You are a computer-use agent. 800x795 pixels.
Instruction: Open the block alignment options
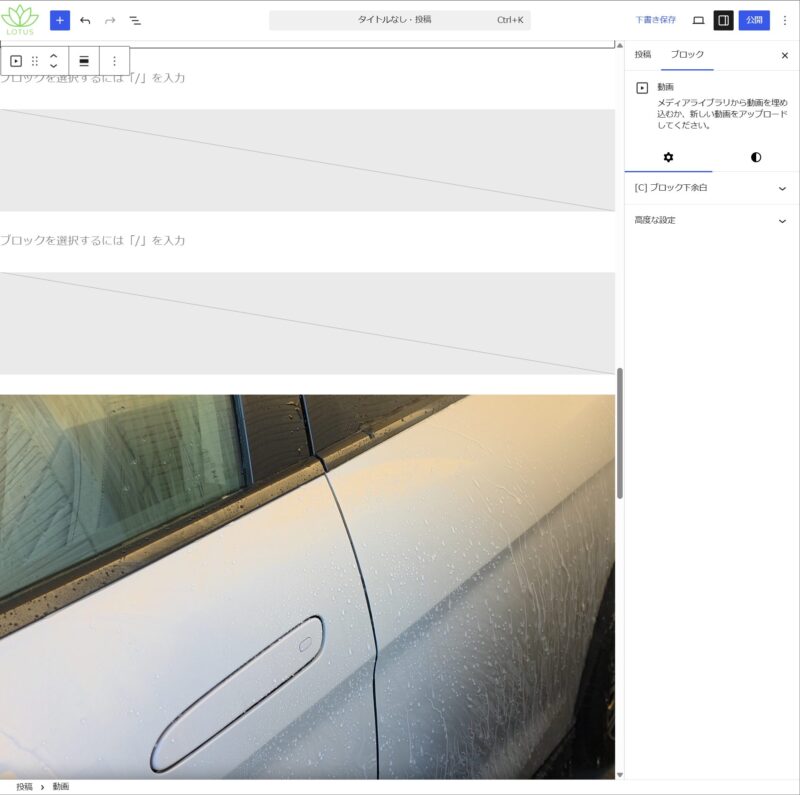84,61
